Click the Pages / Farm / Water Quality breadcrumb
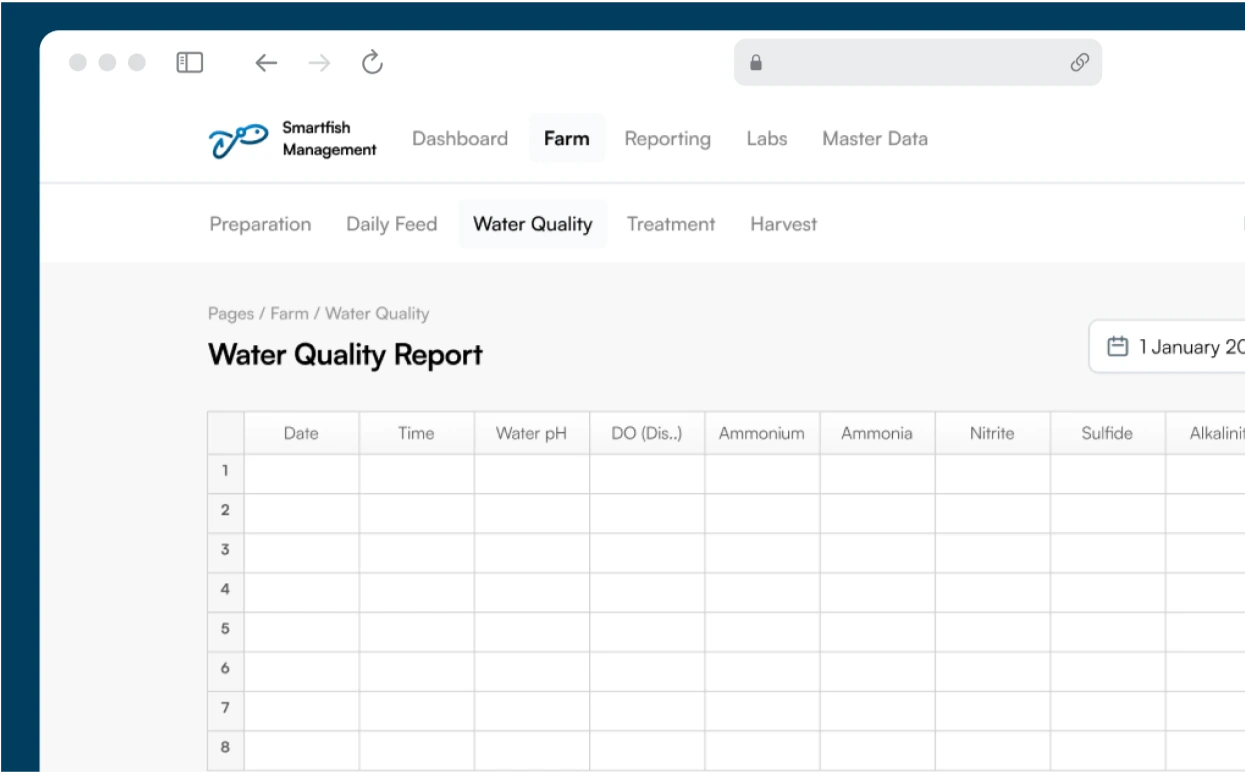This screenshot has width=1245, height=772. pyautogui.click(x=319, y=313)
